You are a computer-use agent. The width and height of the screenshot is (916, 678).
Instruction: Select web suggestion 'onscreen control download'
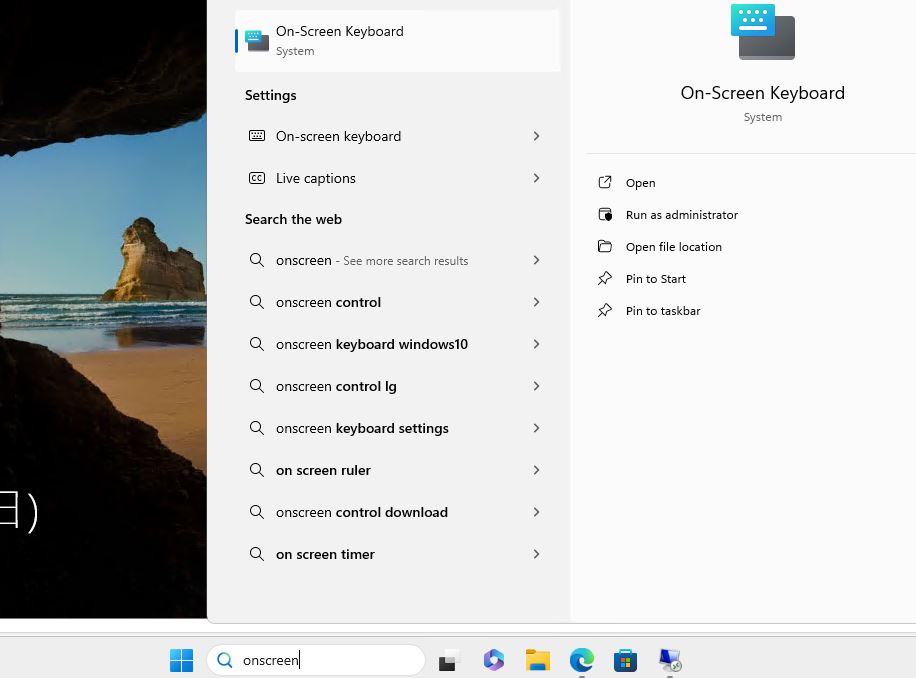pos(397,513)
